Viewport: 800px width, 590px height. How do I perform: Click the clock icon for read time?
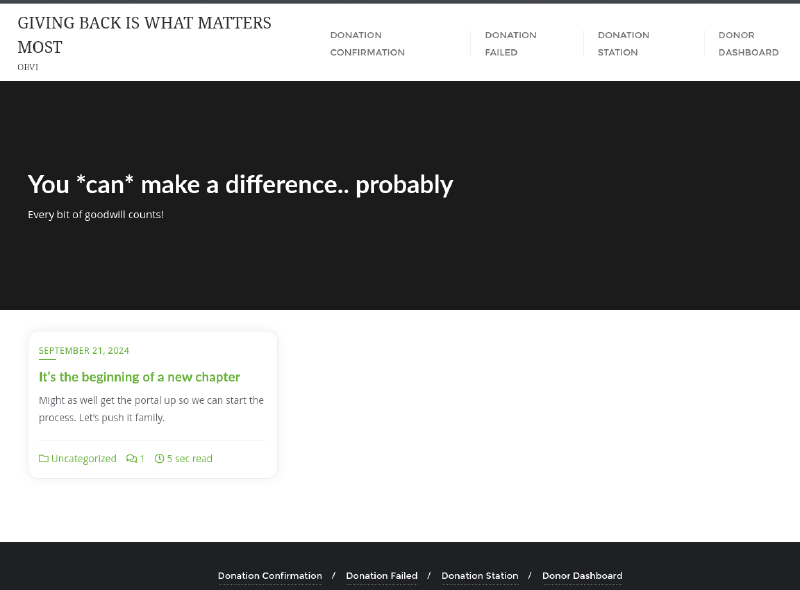[160, 459]
